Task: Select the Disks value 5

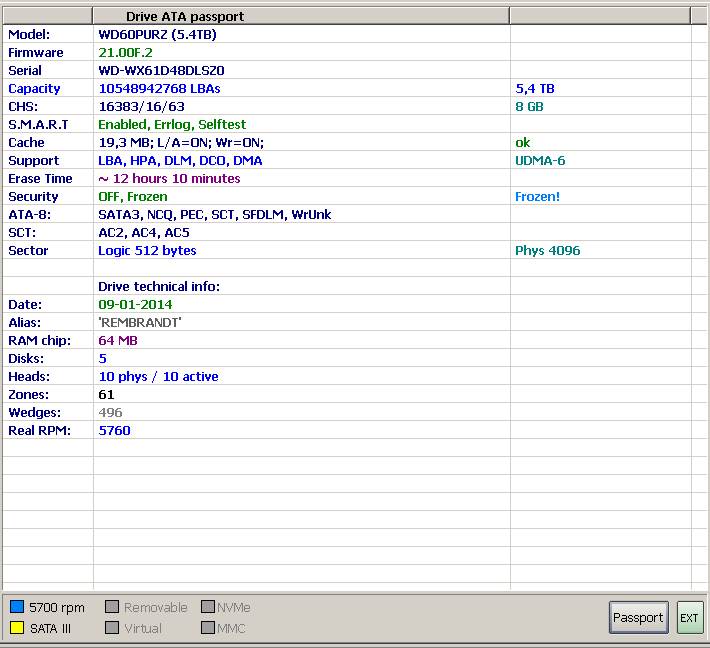Action: pyautogui.click(x=103, y=359)
